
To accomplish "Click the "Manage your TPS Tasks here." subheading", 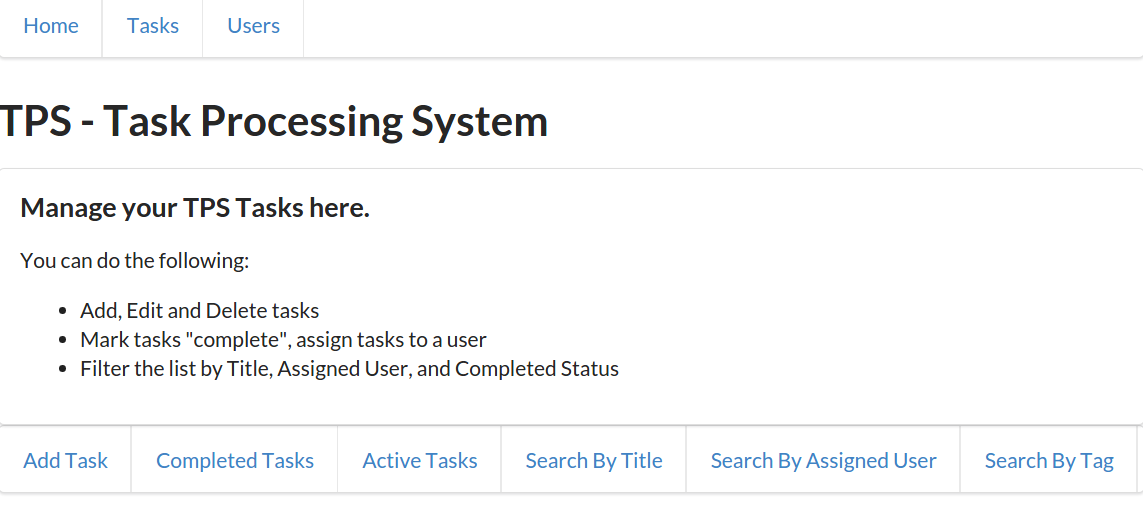I will click(x=195, y=208).
